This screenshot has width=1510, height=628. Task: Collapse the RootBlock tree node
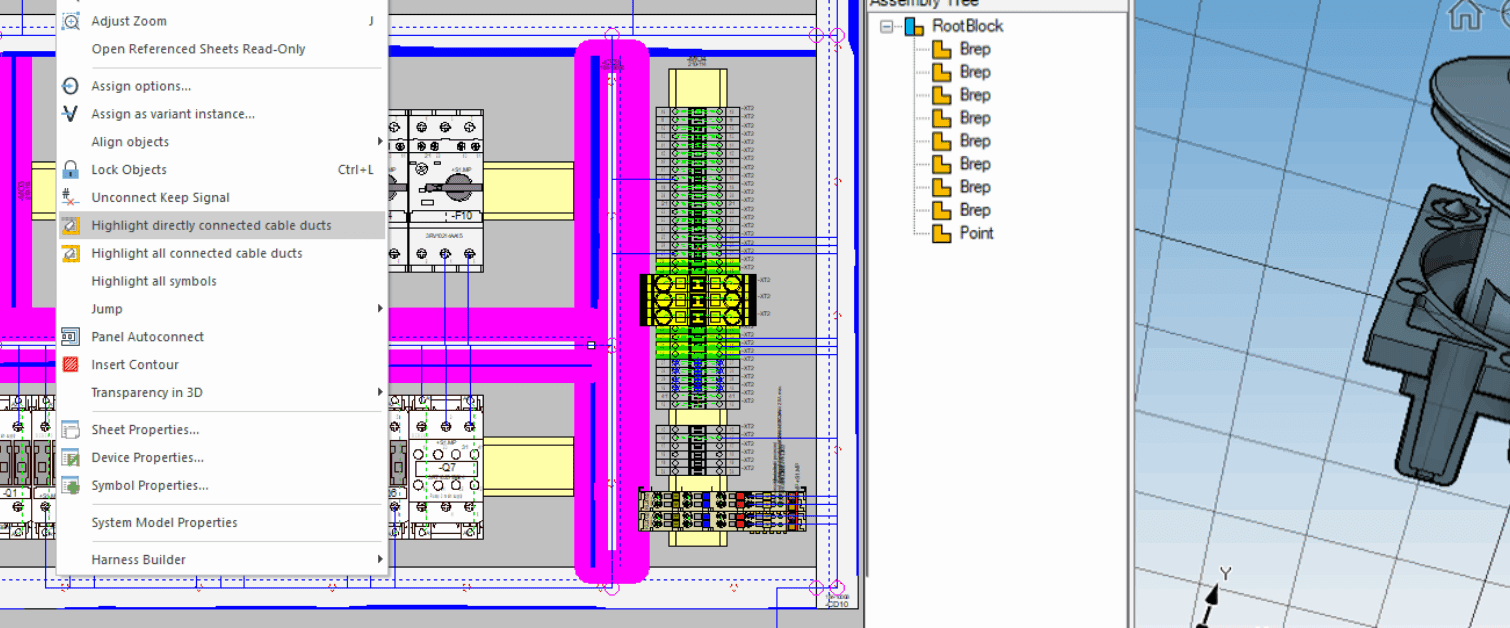pyautogui.click(x=884, y=26)
